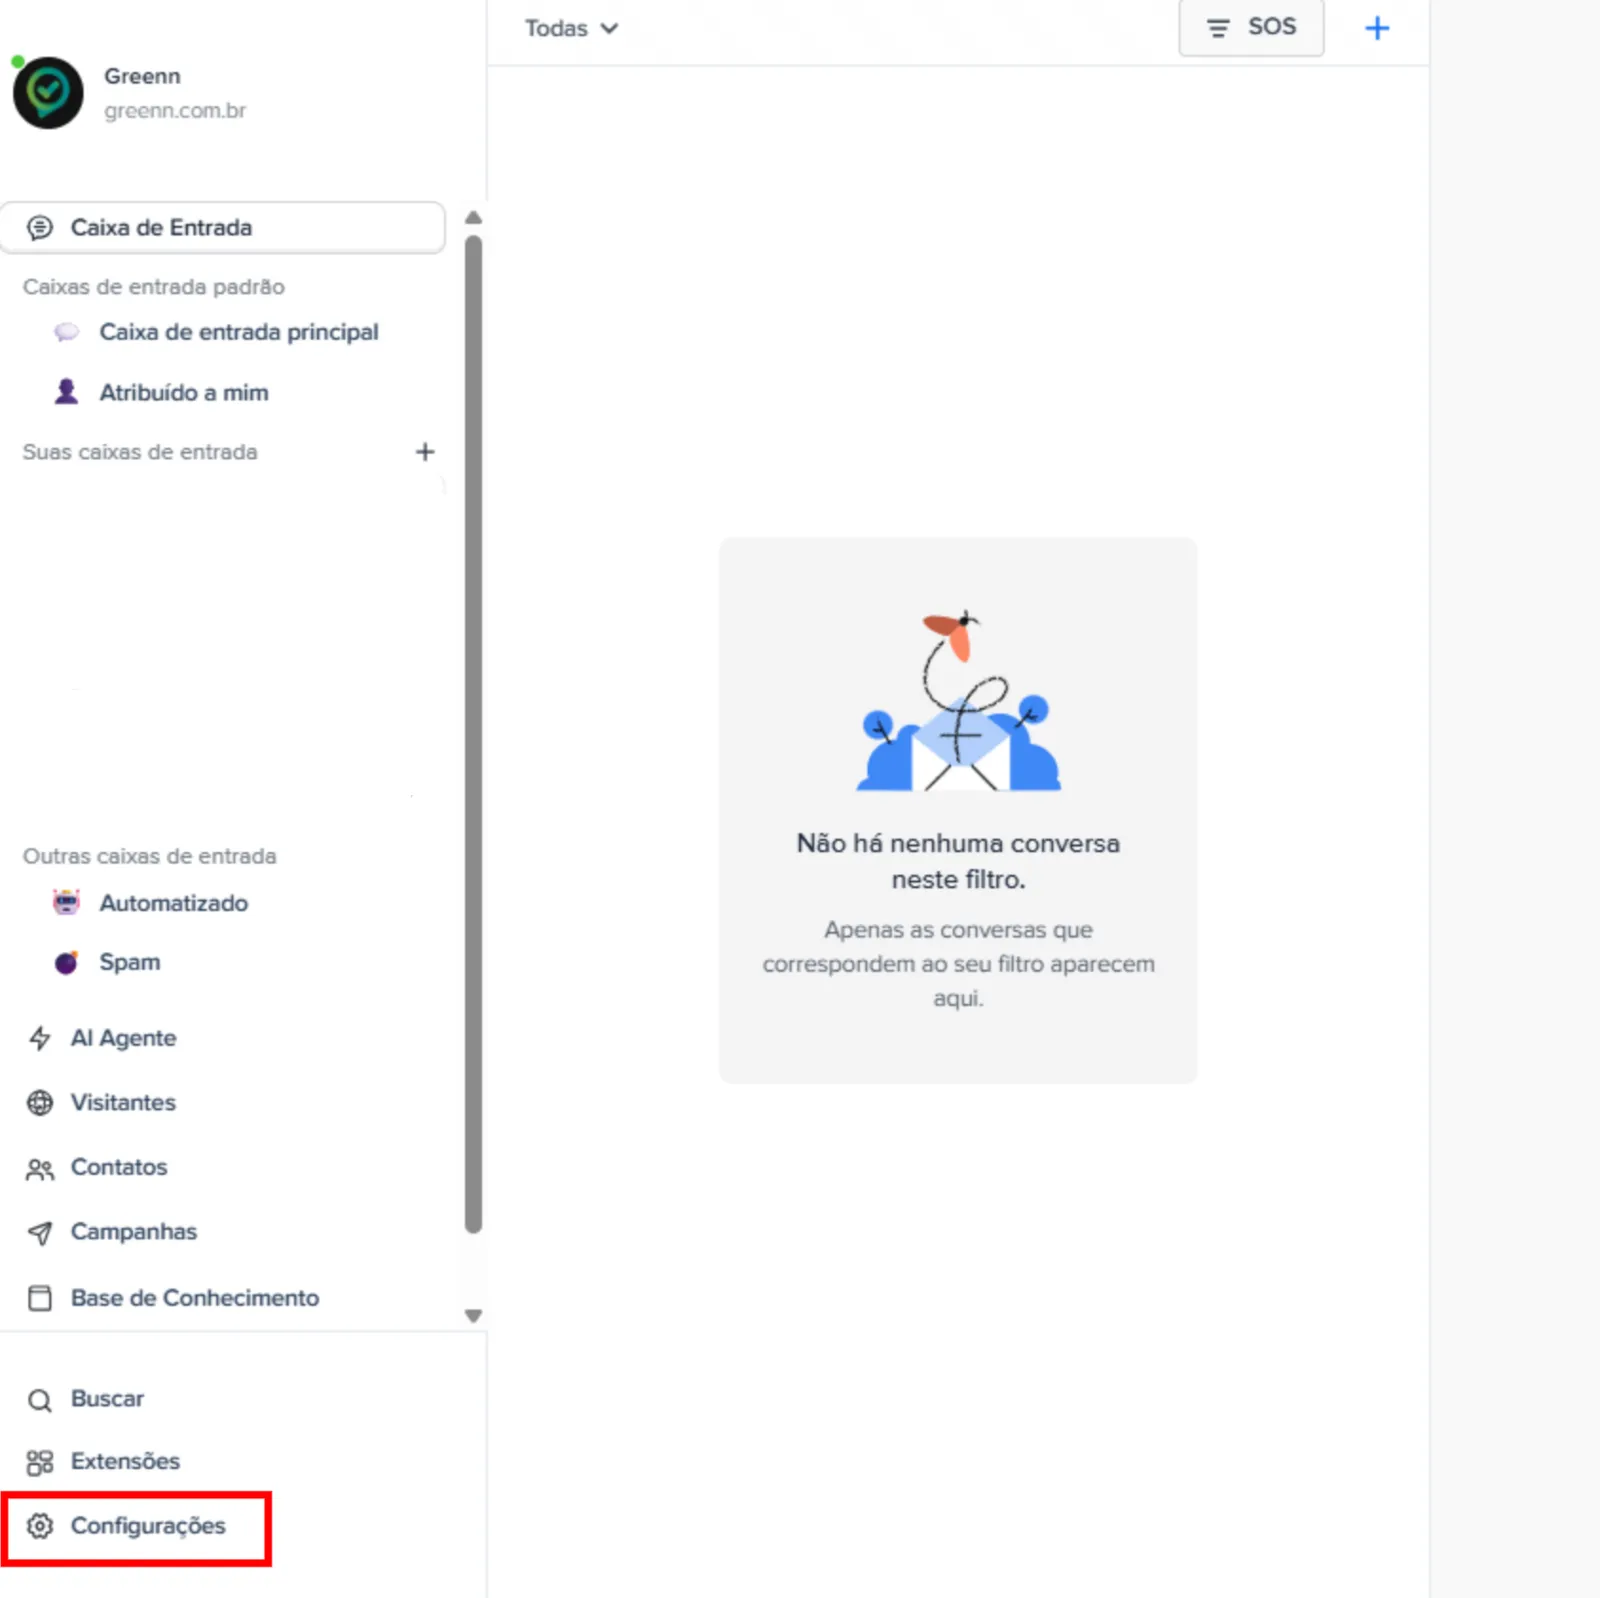Click the Greenn workspace avatar logo
Screen dimensions: 1600x1598
click(48, 93)
